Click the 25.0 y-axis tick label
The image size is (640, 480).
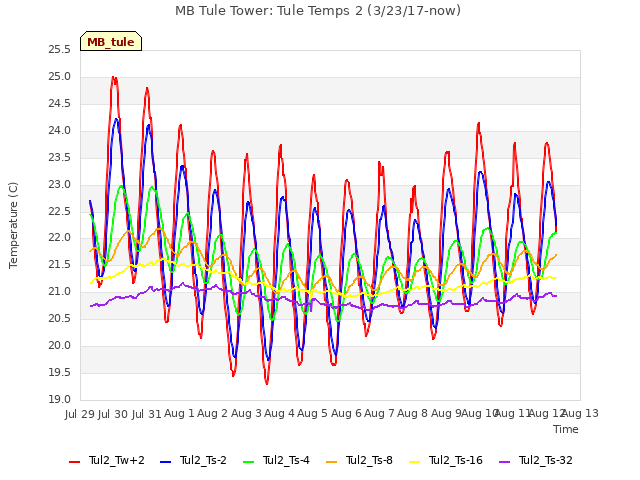59,77
